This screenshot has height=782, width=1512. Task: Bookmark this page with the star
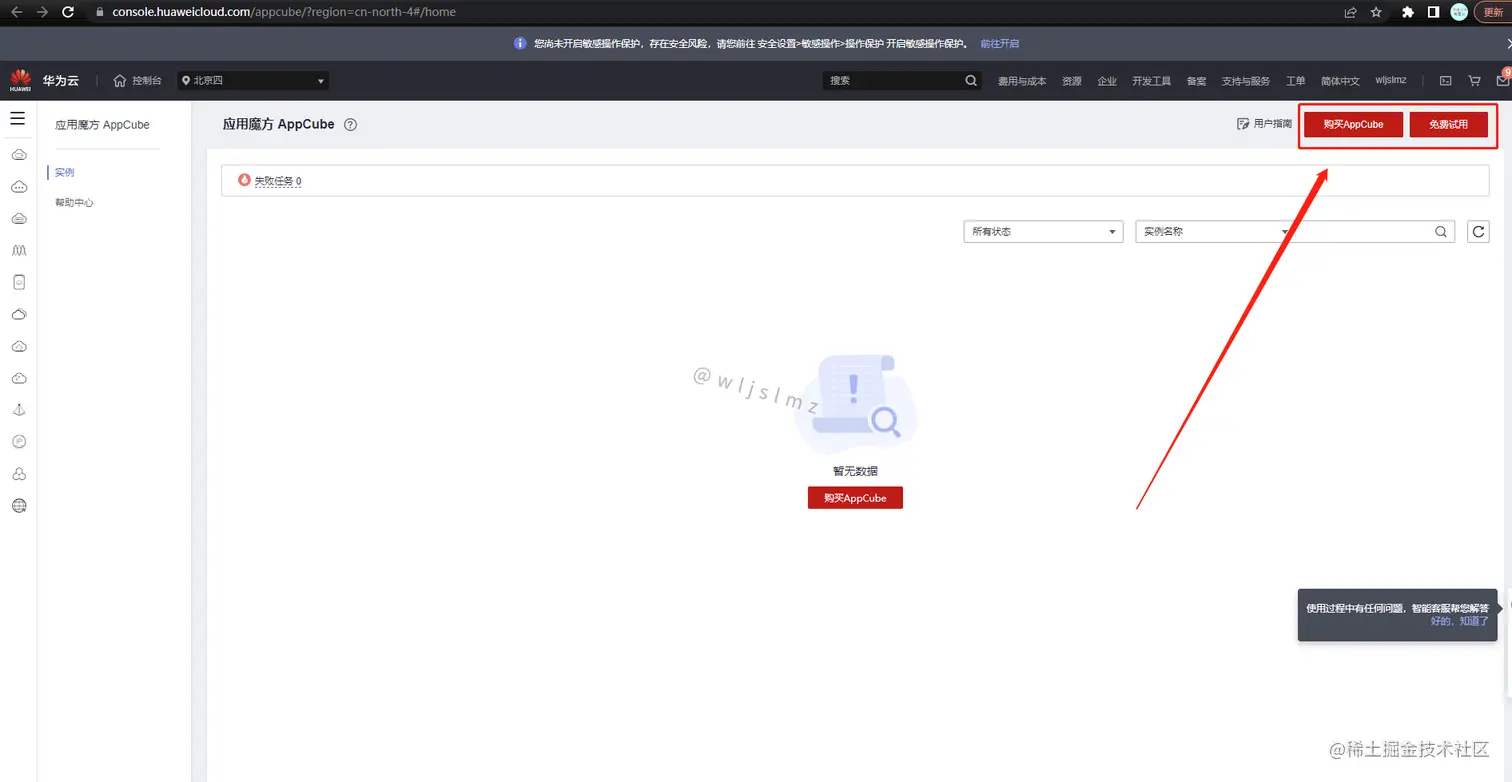pos(1377,12)
